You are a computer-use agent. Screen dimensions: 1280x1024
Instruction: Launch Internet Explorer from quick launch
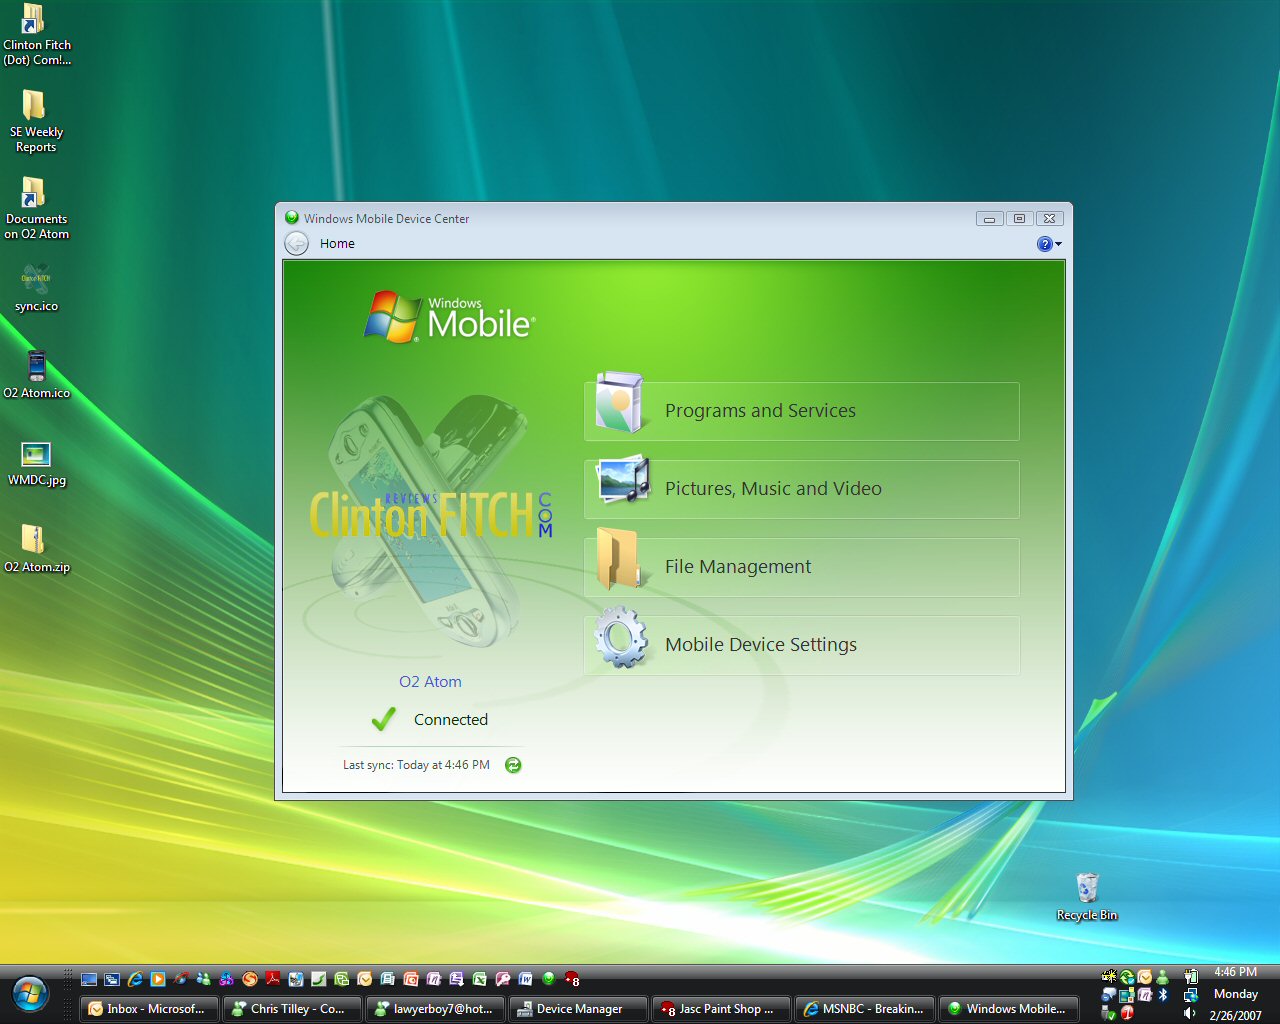(135, 980)
